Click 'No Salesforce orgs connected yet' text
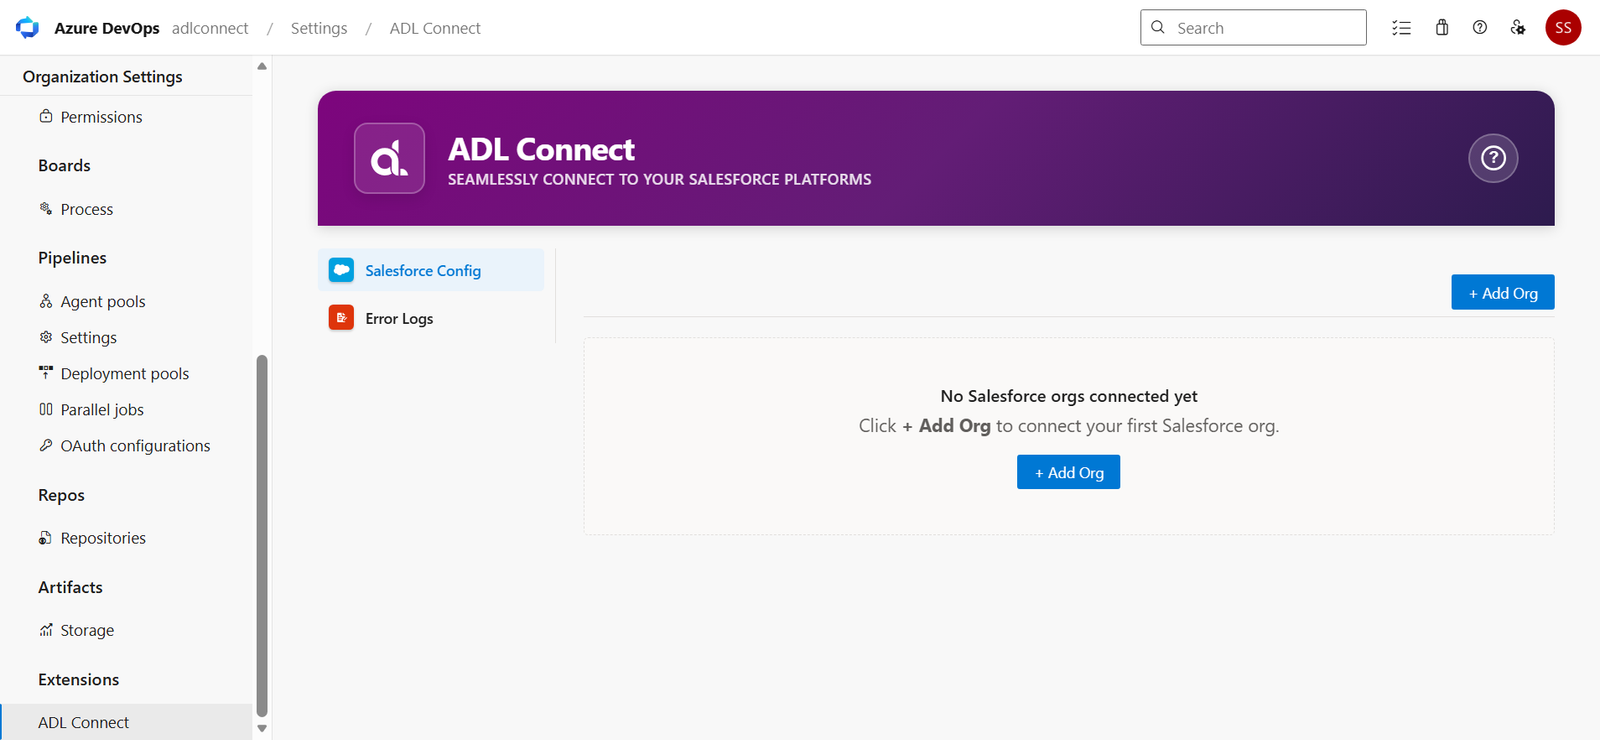The image size is (1600, 740). (1069, 396)
